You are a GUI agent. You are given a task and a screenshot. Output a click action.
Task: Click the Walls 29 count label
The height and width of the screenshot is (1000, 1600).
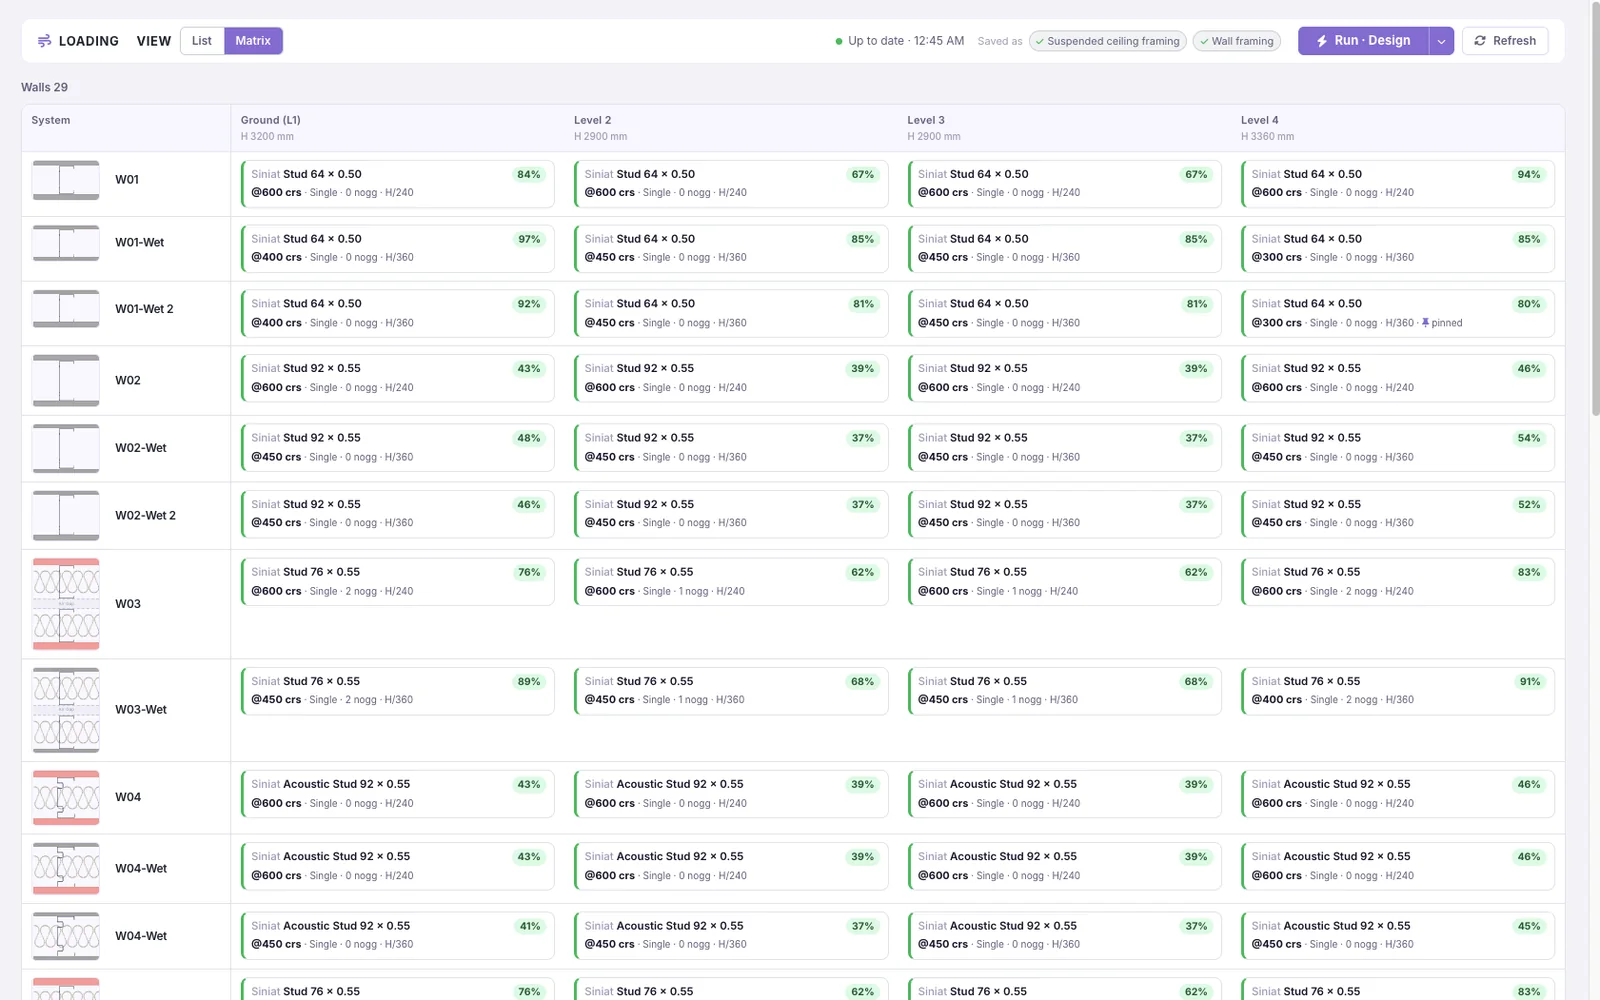pyautogui.click(x=45, y=87)
